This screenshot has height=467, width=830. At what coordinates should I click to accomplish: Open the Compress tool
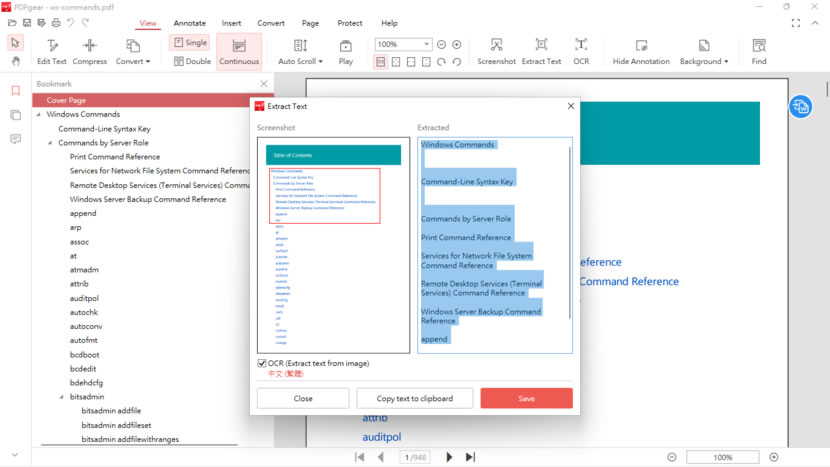click(89, 51)
